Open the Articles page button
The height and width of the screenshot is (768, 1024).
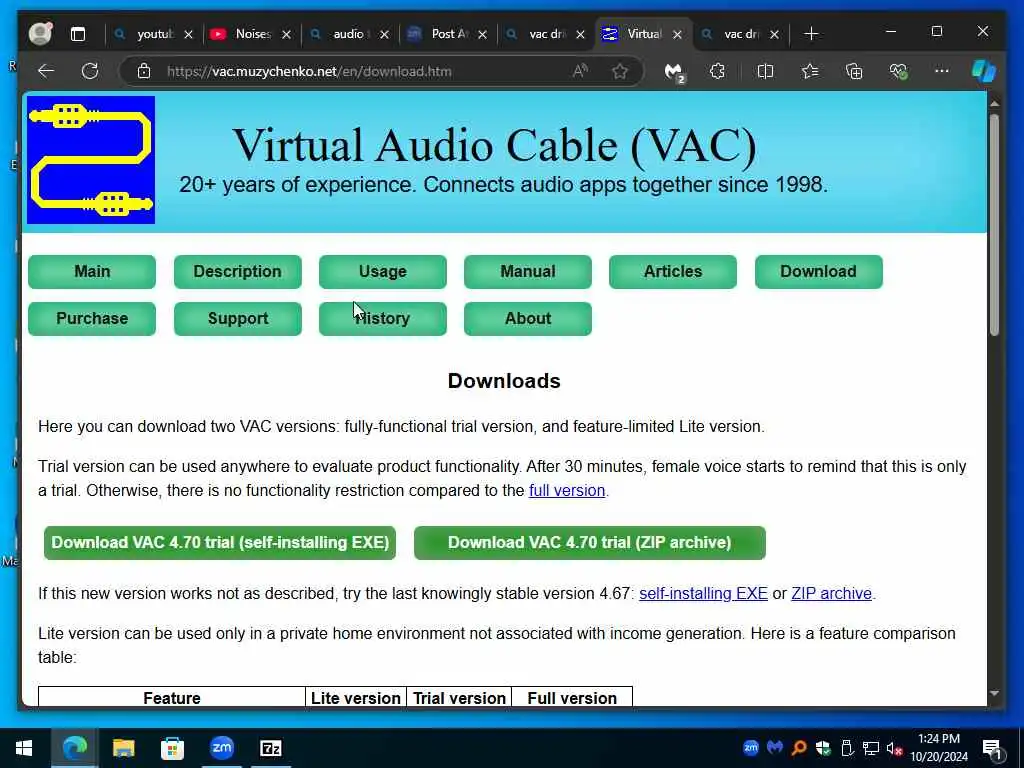(x=673, y=272)
